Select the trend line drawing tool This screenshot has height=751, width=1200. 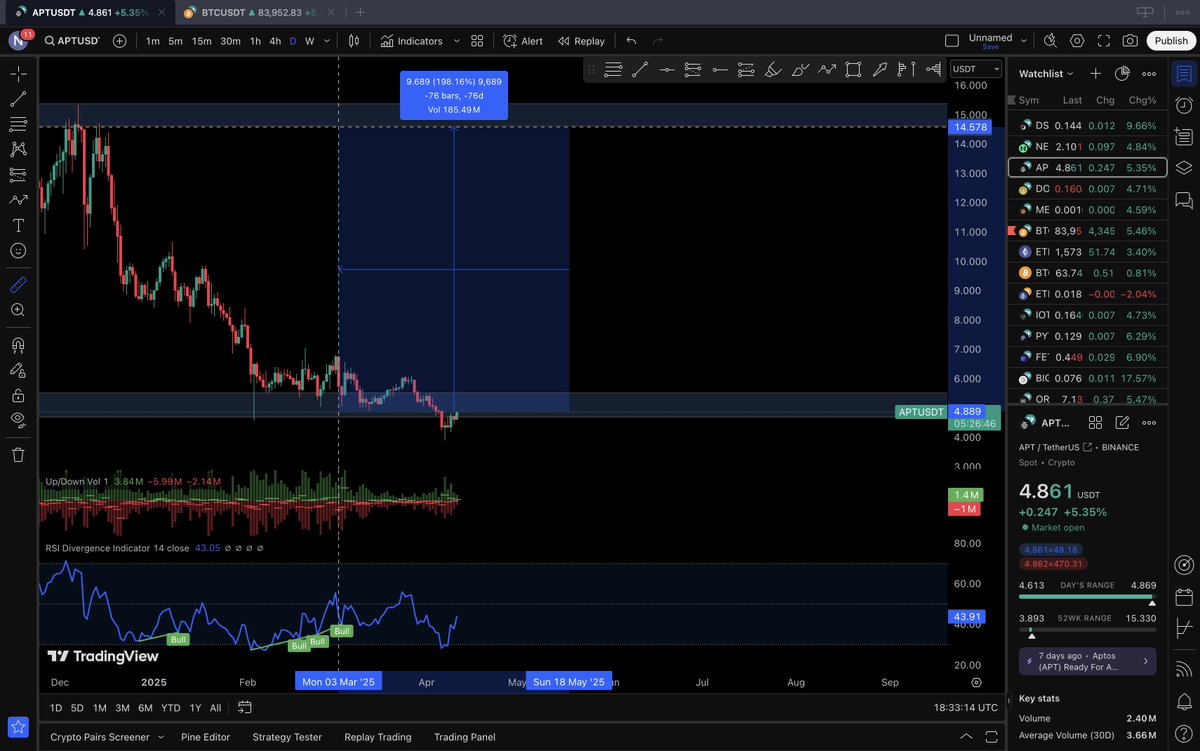click(18, 99)
